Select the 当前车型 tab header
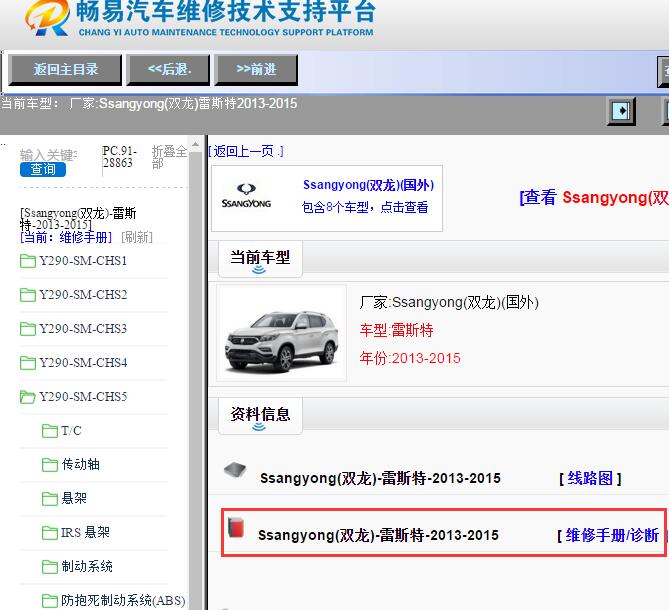The height and width of the screenshot is (610, 669). pos(260,259)
